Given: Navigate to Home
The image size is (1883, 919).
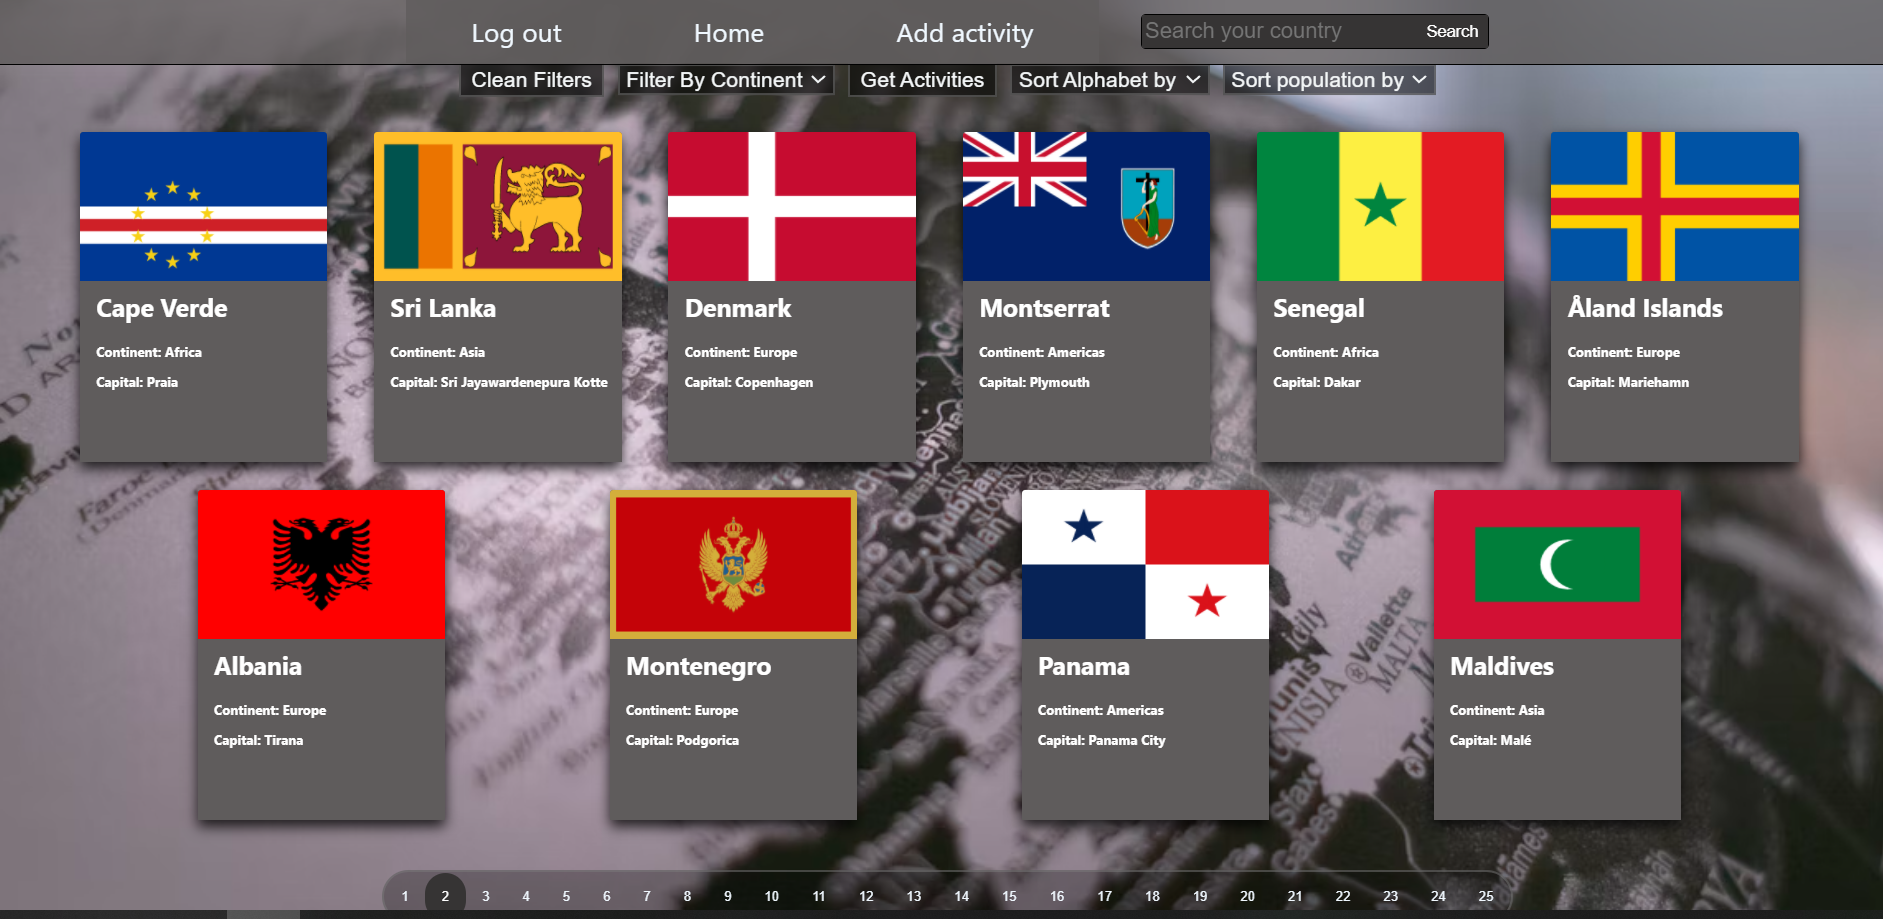Looking at the screenshot, I should click(x=728, y=33).
